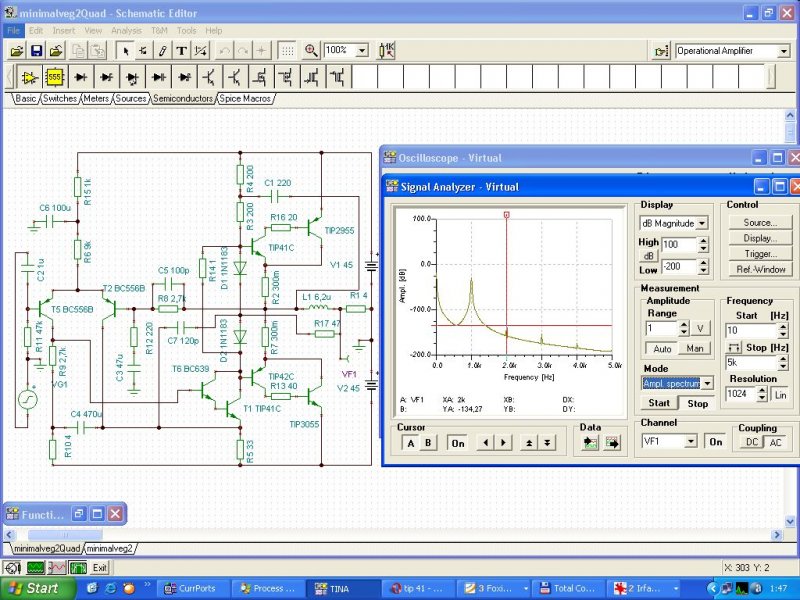Image resolution: width=800 pixels, height=600 pixels.
Task: Open the VF1 channel dropdown
Action: pyautogui.click(x=691, y=441)
